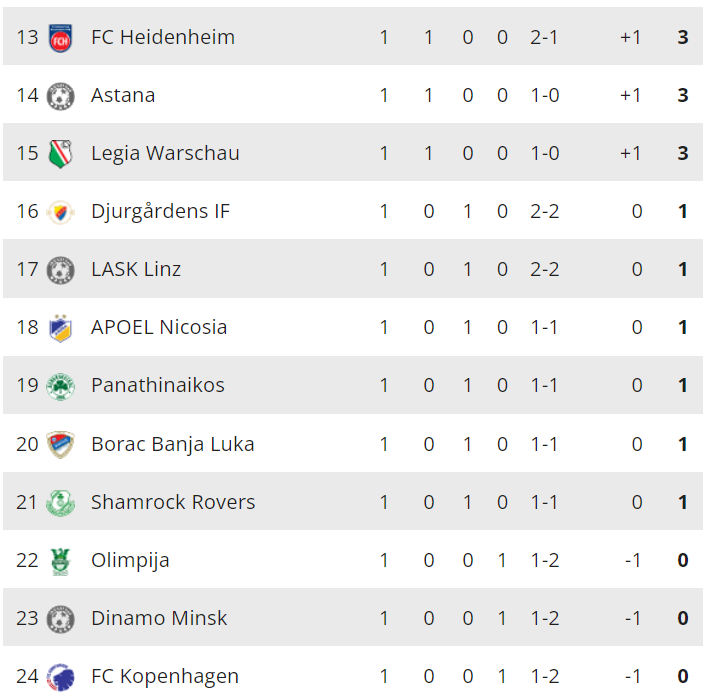The width and height of the screenshot is (704, 698).
Task: Click the APOEL Nicosia club crest
Action: click(x=61, y=328)
